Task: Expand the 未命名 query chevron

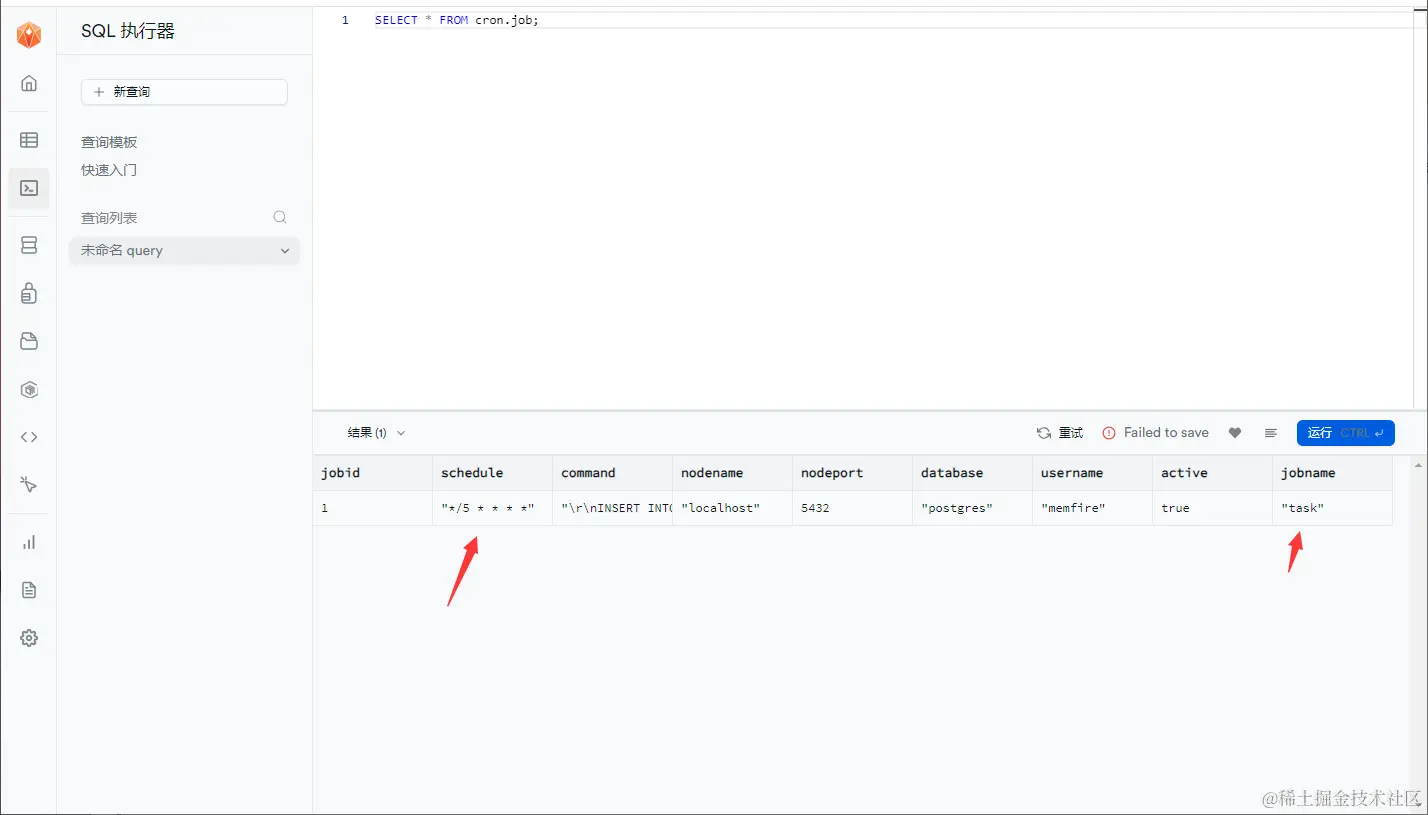Action: click(x=285, y=251)
